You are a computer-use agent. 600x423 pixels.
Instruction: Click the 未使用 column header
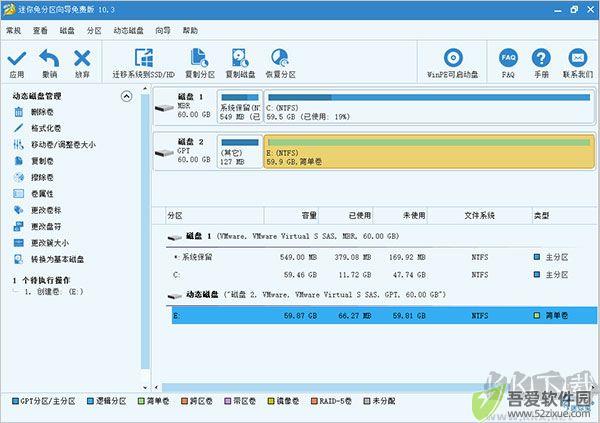click(400, 216)
